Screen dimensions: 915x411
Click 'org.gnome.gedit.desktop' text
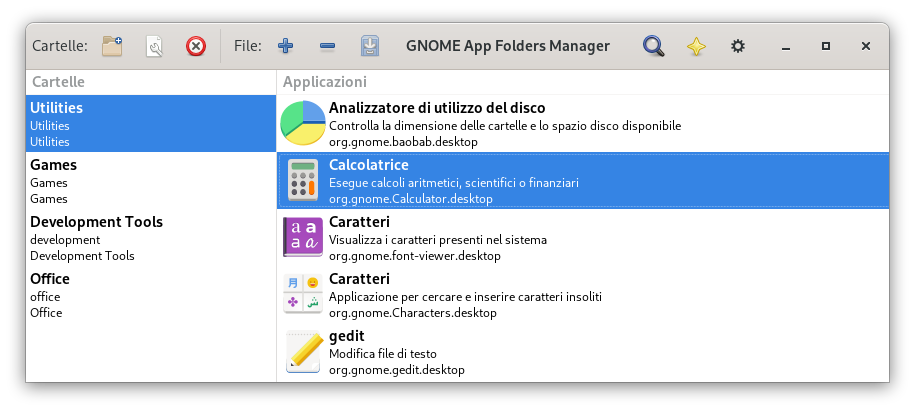pos(397,370)
